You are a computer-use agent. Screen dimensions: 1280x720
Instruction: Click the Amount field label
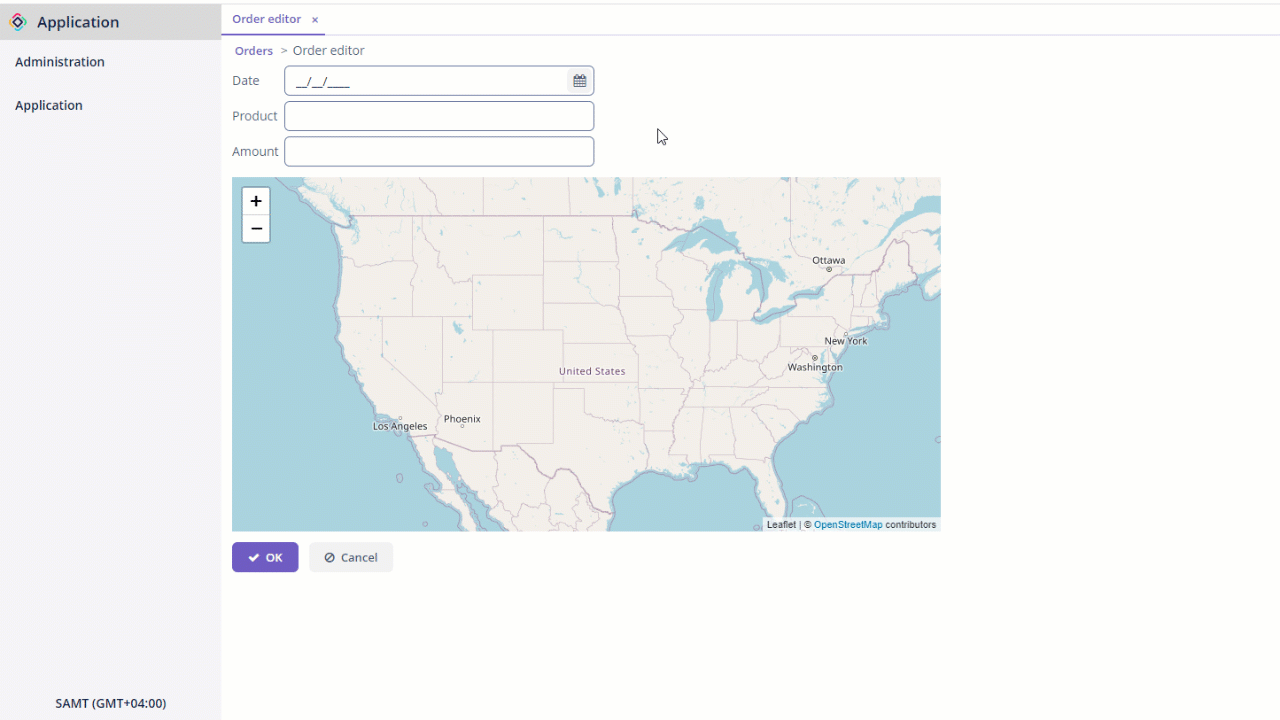click(255, 151)
